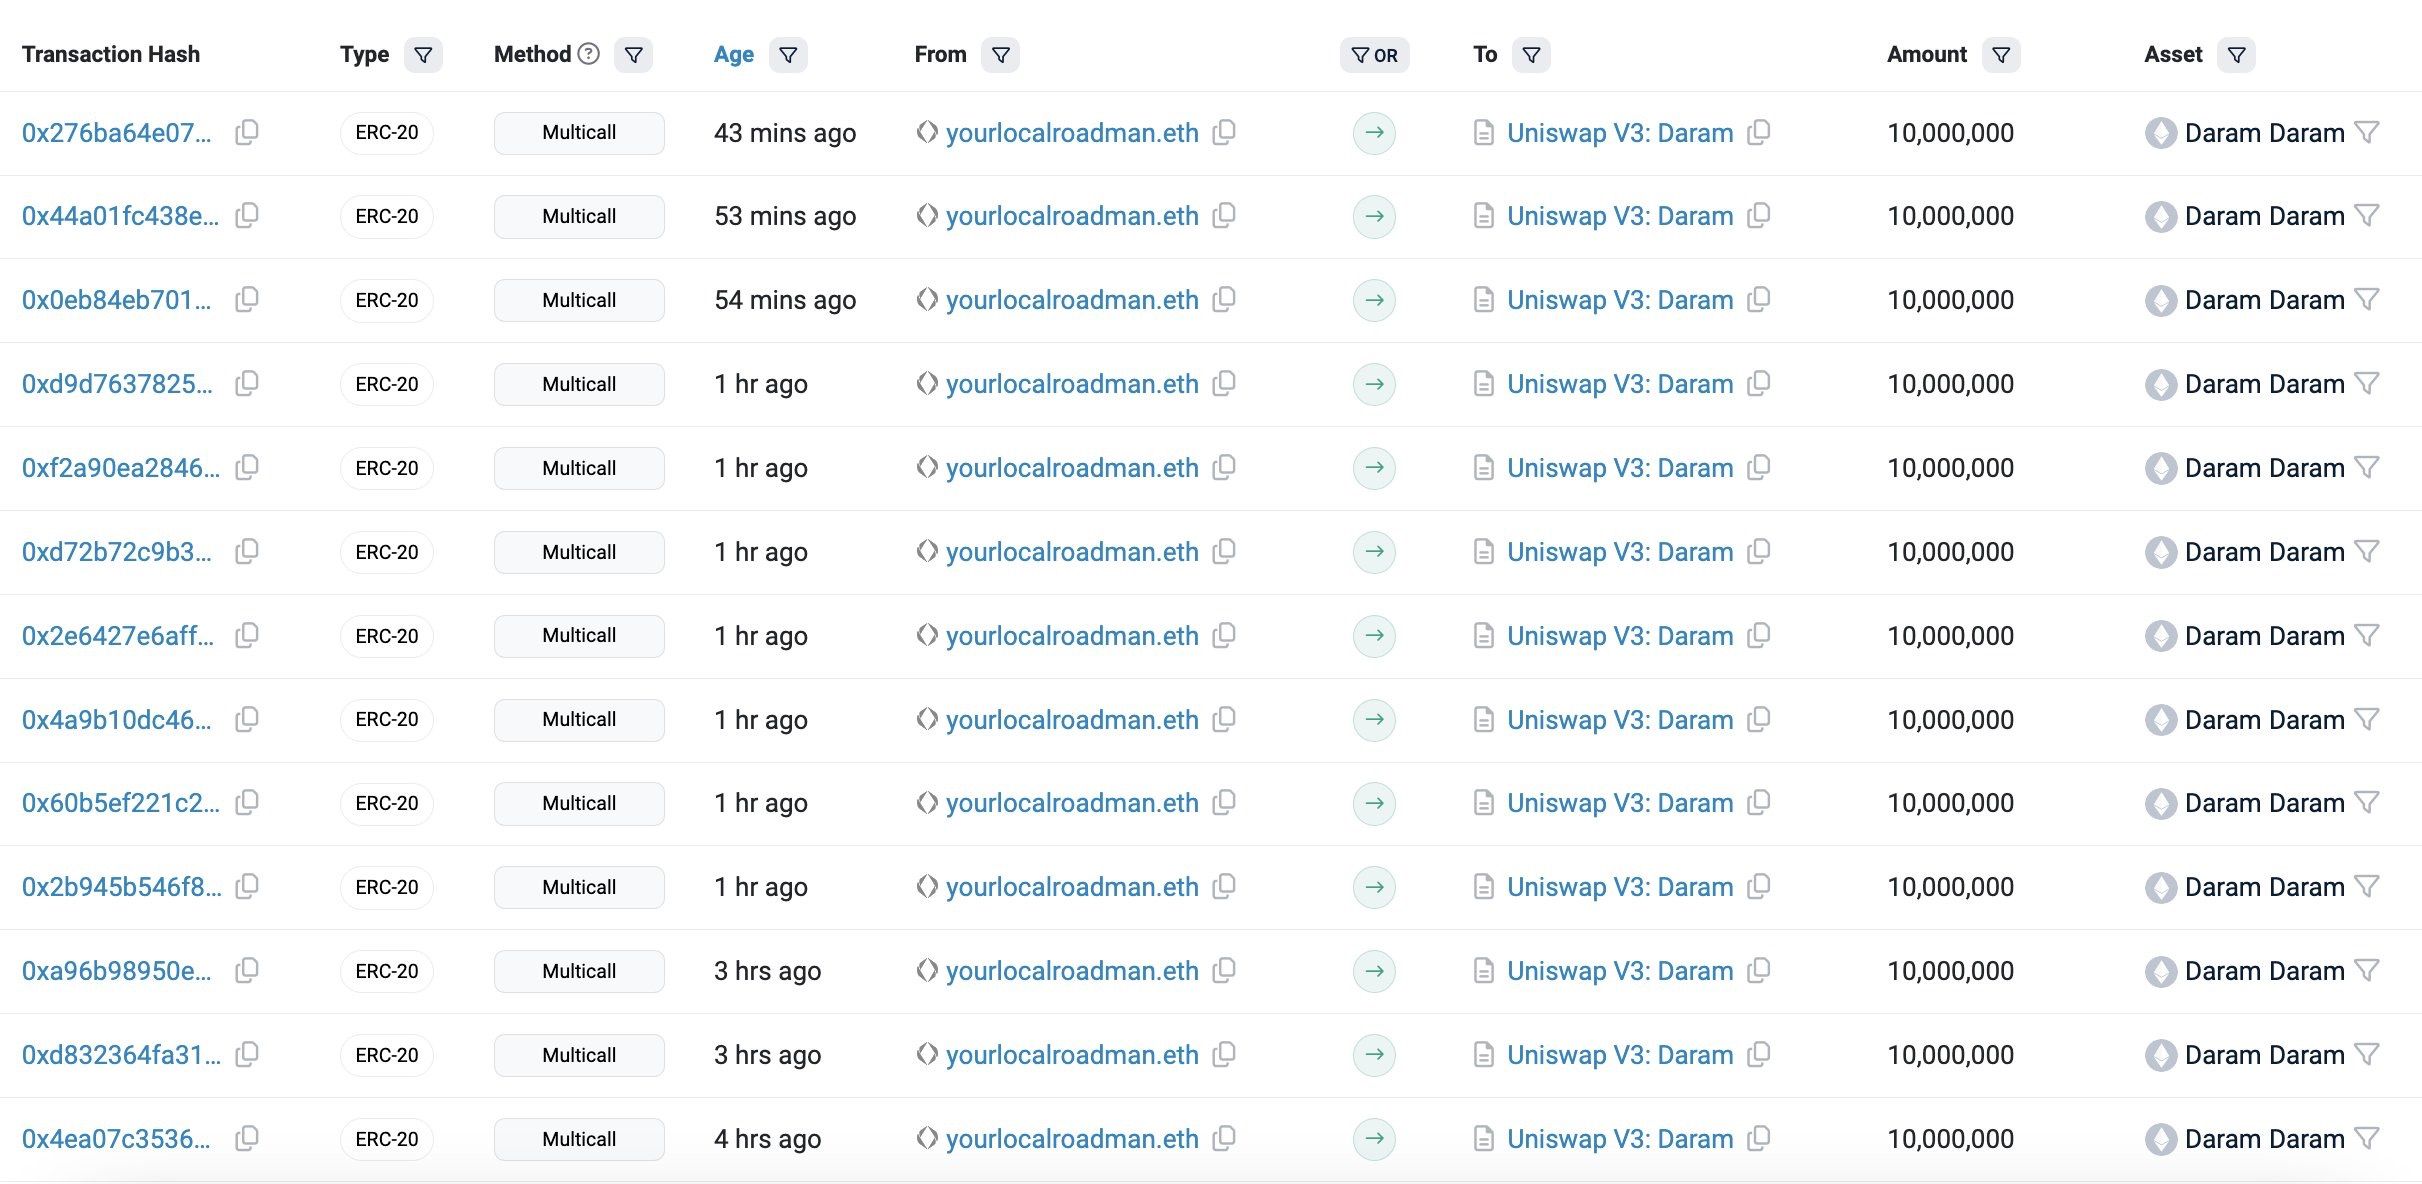Open the From column filter
The image size is (2422, 1184).
point(1000,55)
